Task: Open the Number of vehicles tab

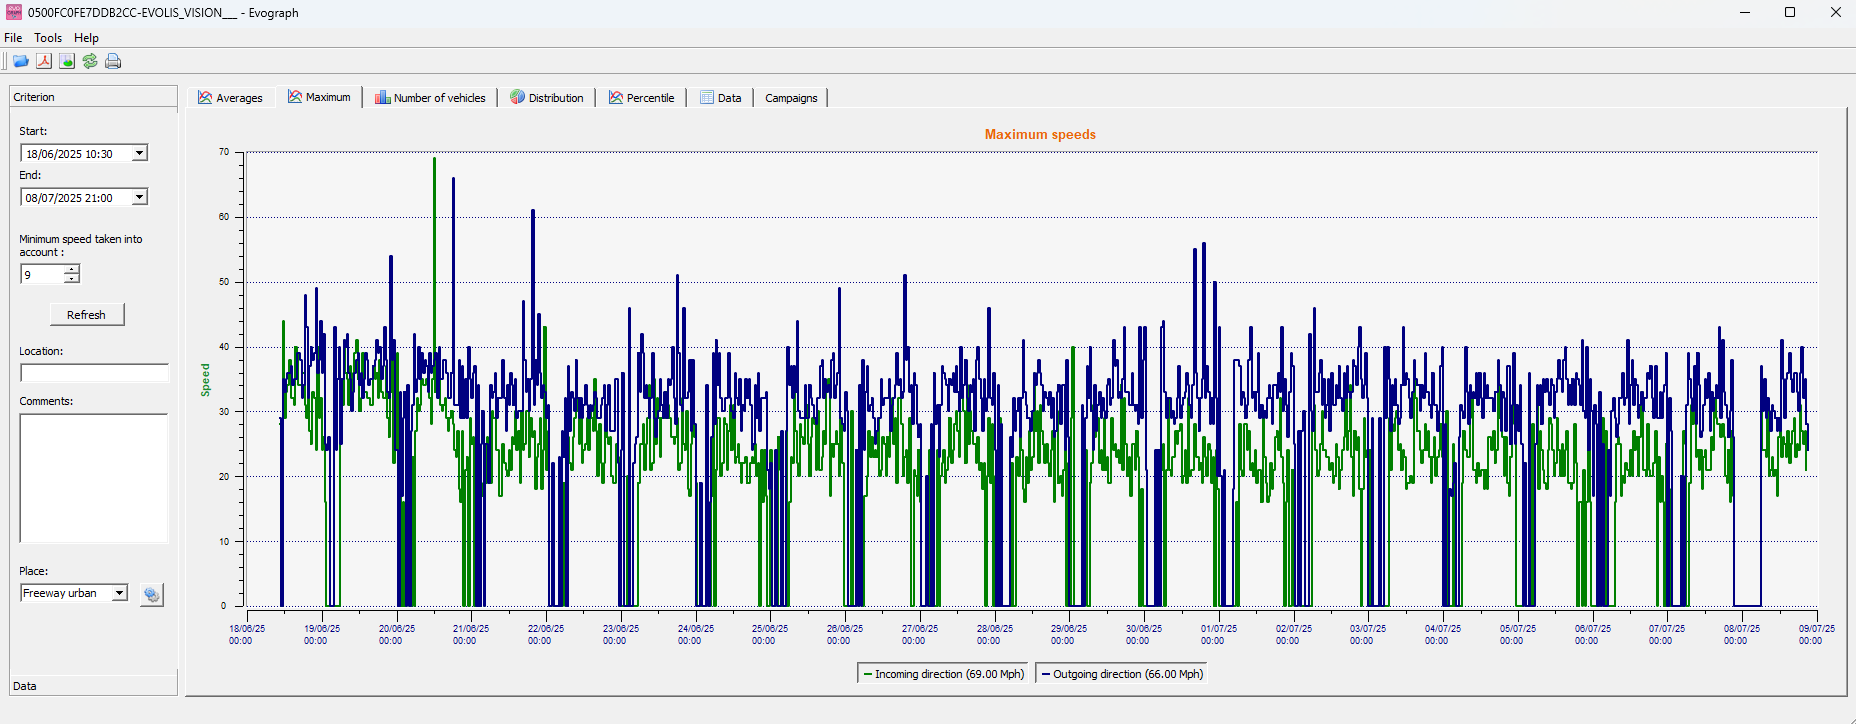Action: coord(430,98)
